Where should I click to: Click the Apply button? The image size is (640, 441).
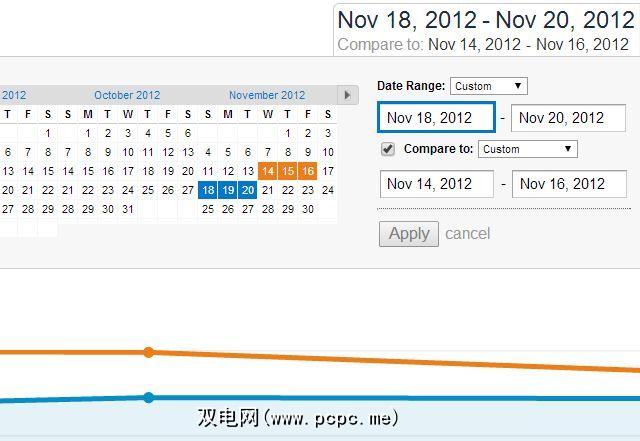409,233
